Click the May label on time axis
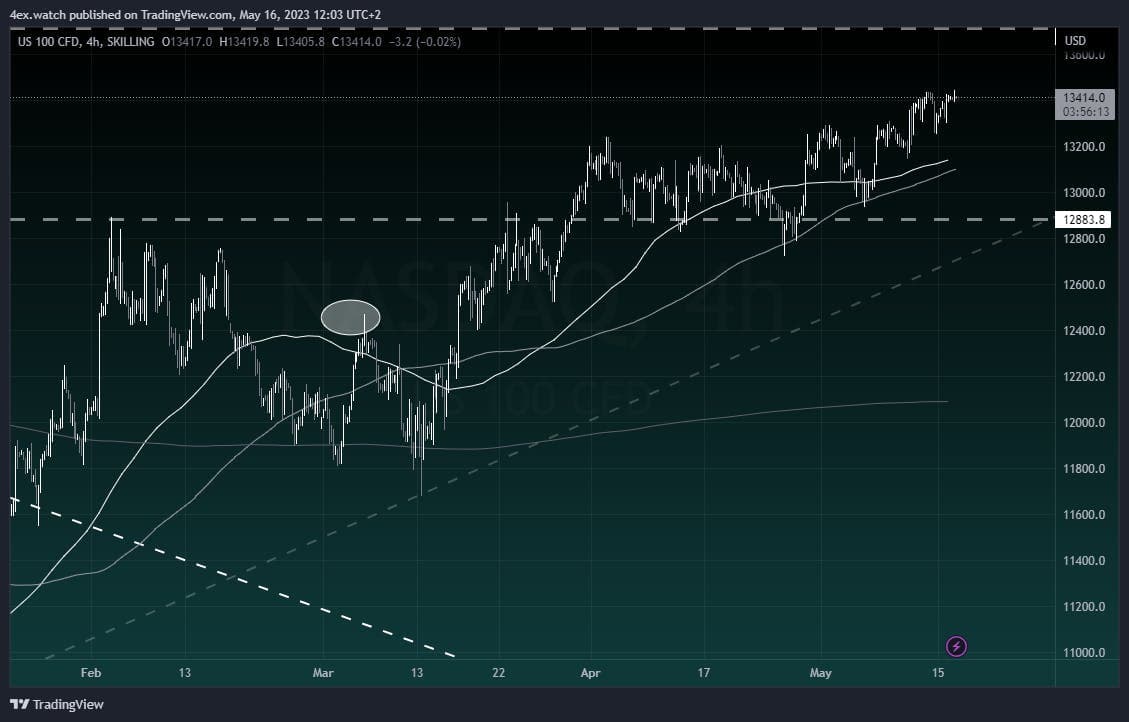 coord(820,673)
